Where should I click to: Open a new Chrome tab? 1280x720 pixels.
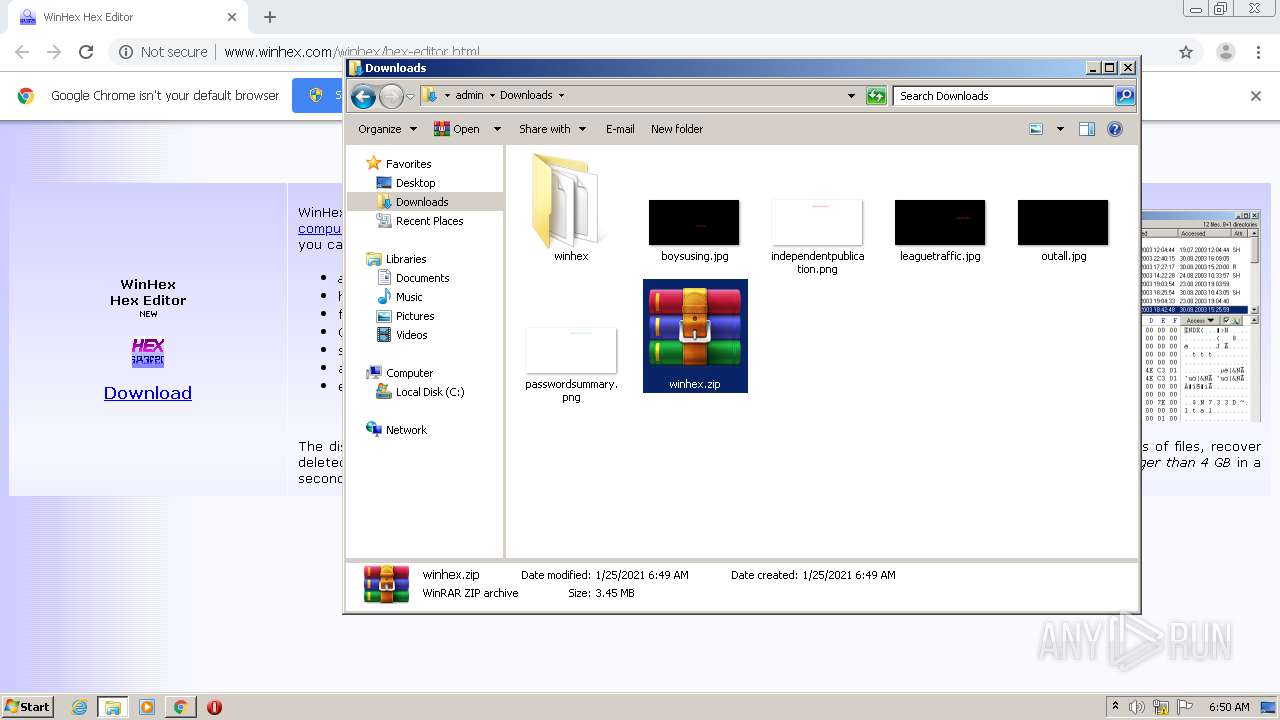(x=270, y=17)
